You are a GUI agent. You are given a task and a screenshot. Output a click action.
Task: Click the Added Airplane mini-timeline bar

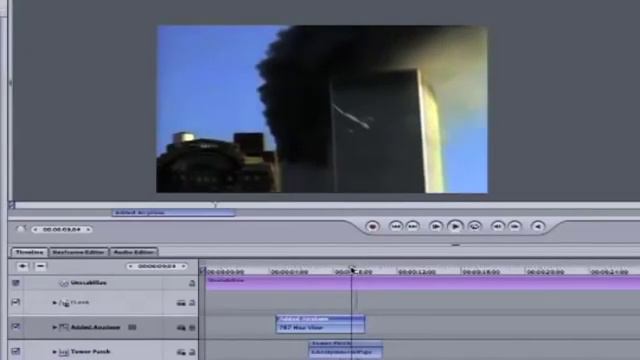coord(173,213)
